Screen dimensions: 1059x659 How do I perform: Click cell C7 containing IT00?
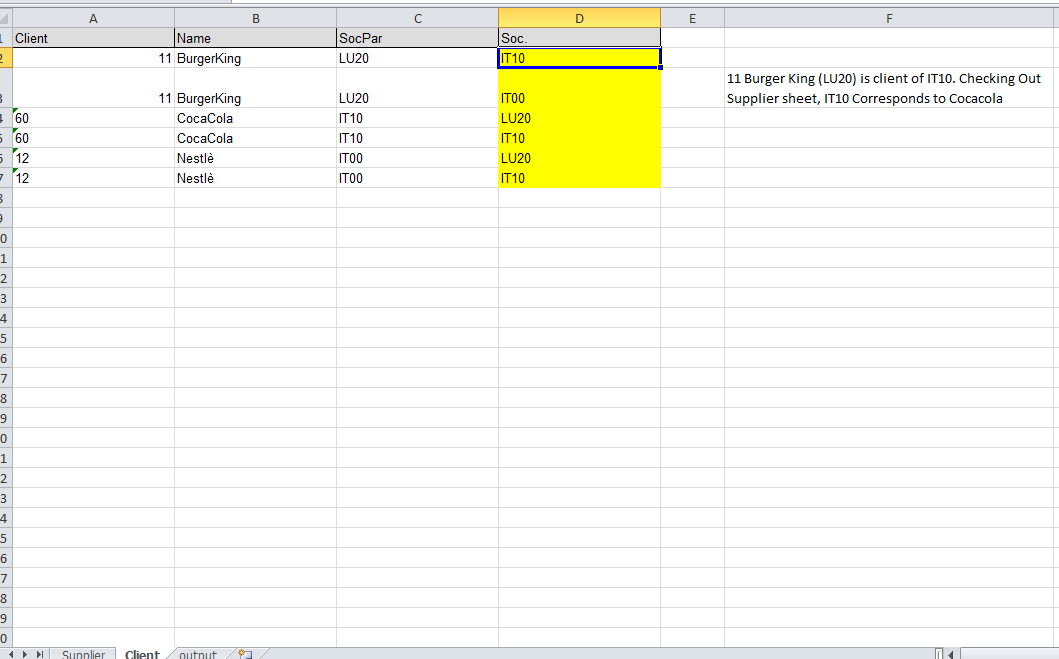[417, 178]
